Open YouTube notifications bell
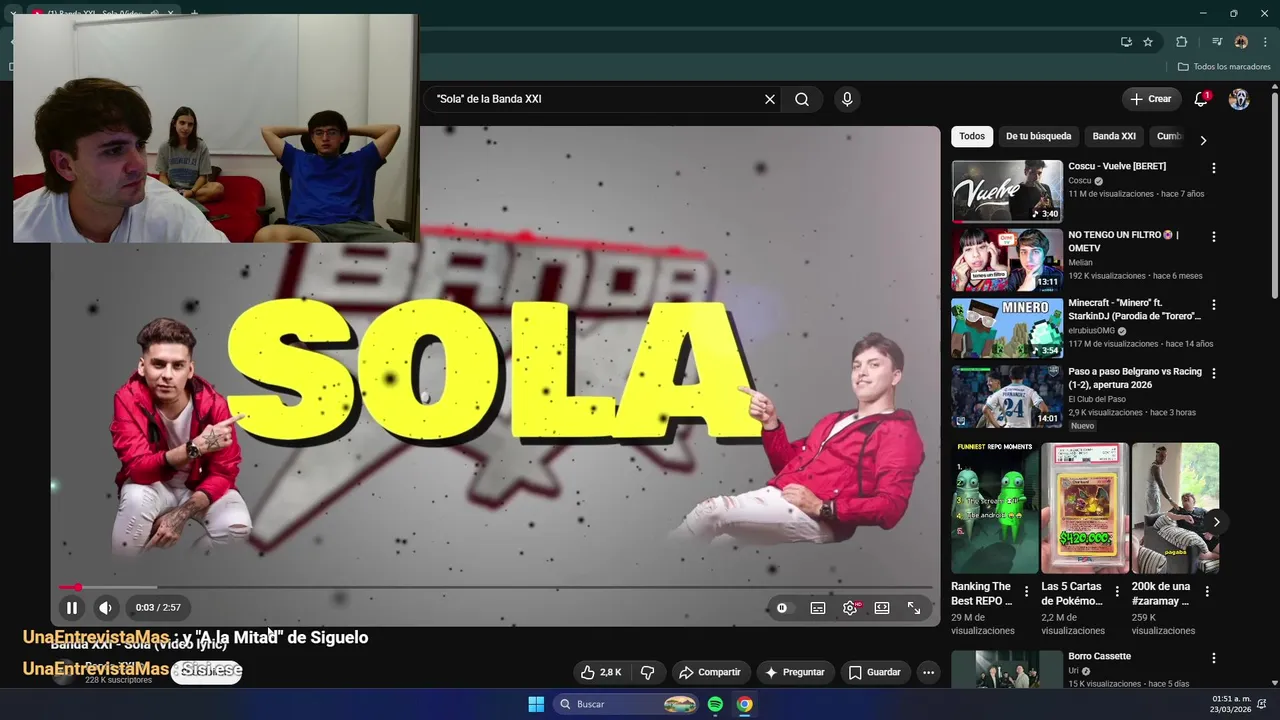Screen dimensions: 1280x720 coord(1202,99)
